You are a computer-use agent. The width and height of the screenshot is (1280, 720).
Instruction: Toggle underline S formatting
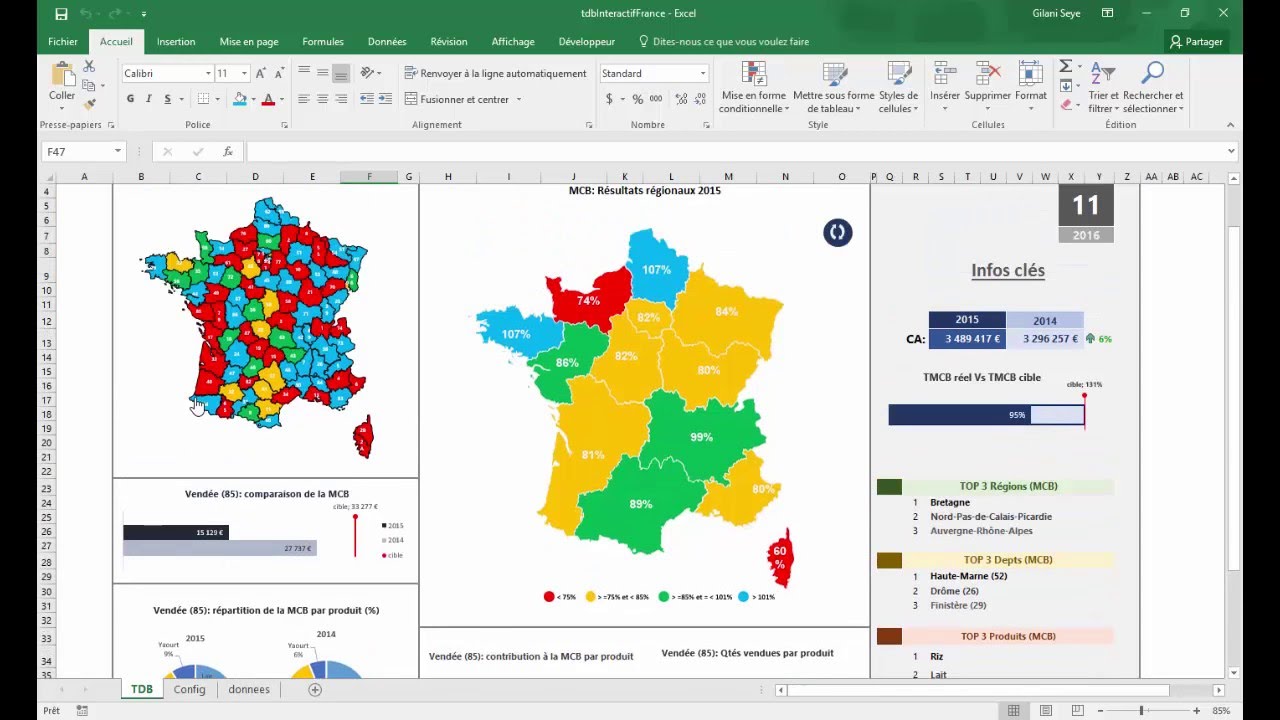coord(167,99)
